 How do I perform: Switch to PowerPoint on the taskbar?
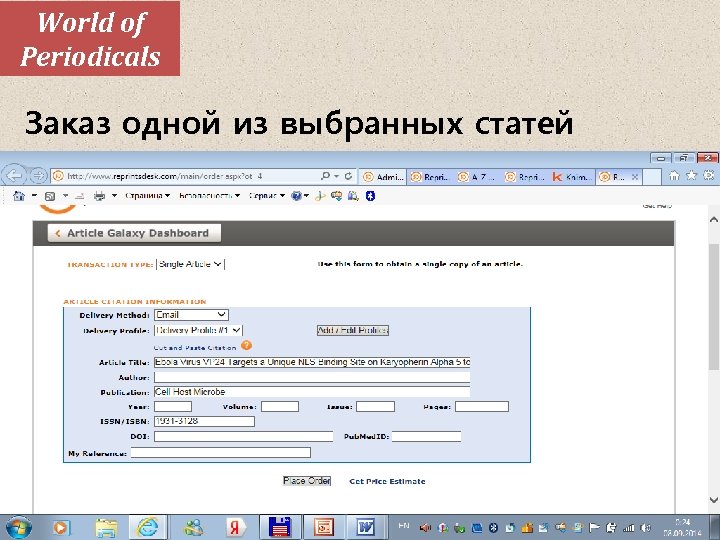(324, 528)
